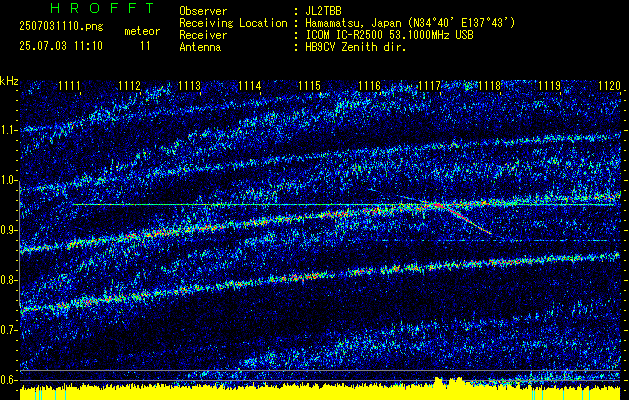Click the kHz axis unit label
This screenshot has height=400, width=629.
coord(9,81)
